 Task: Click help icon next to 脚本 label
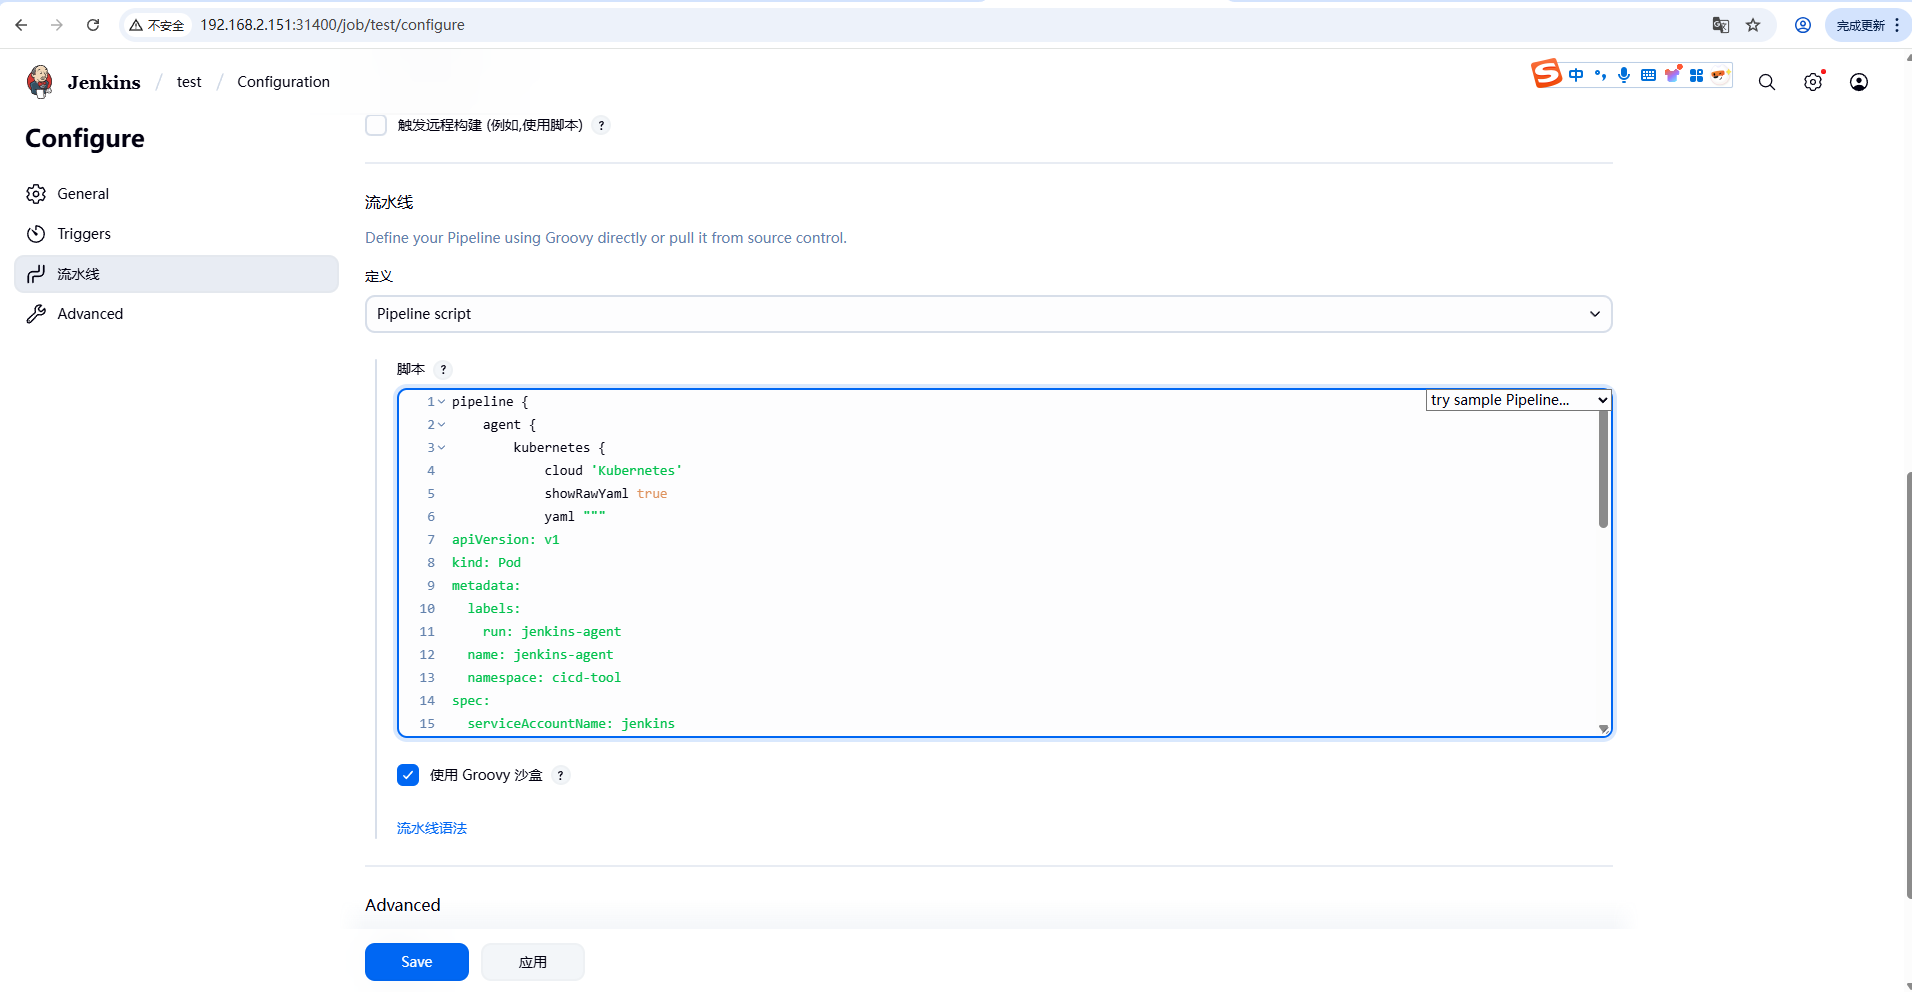[x=444, y=370]
